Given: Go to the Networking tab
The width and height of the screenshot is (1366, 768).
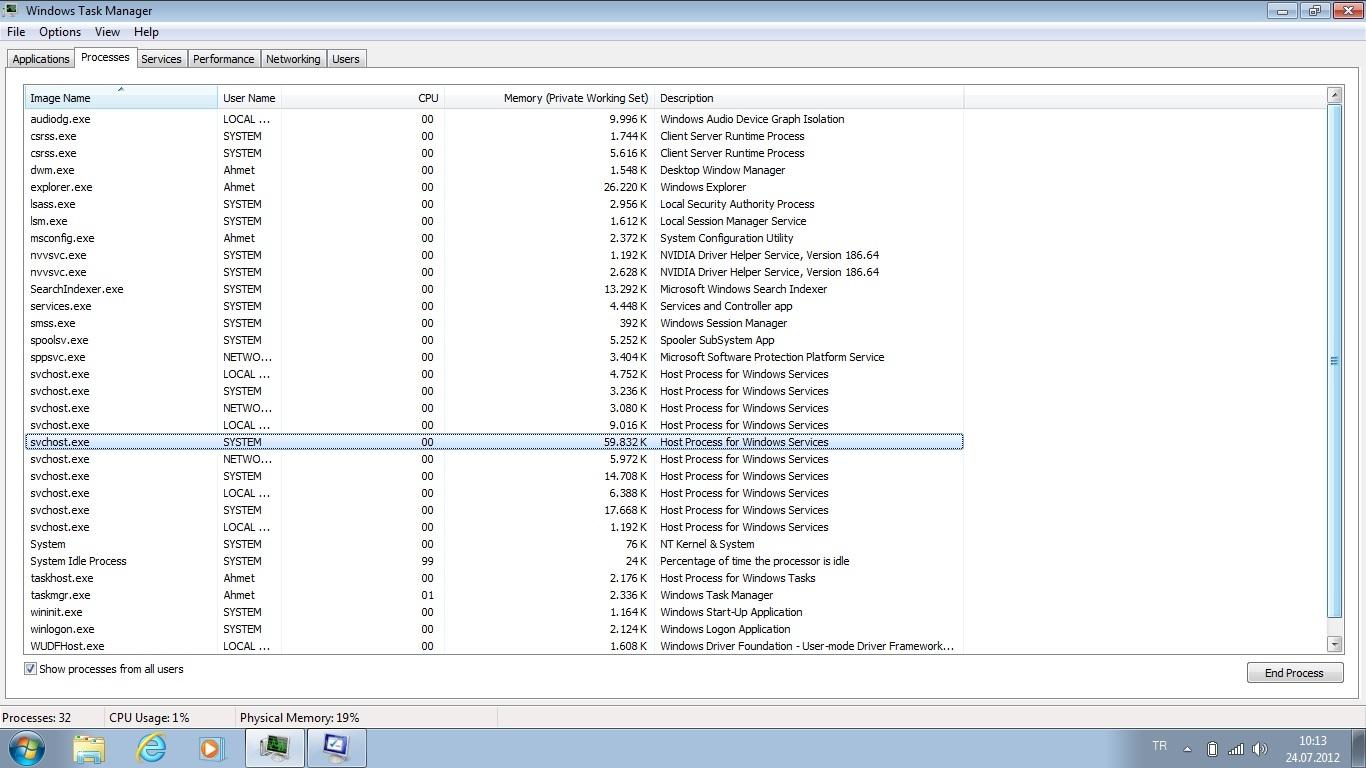Looking at the screenshot, I should click(x=293, y=59).
